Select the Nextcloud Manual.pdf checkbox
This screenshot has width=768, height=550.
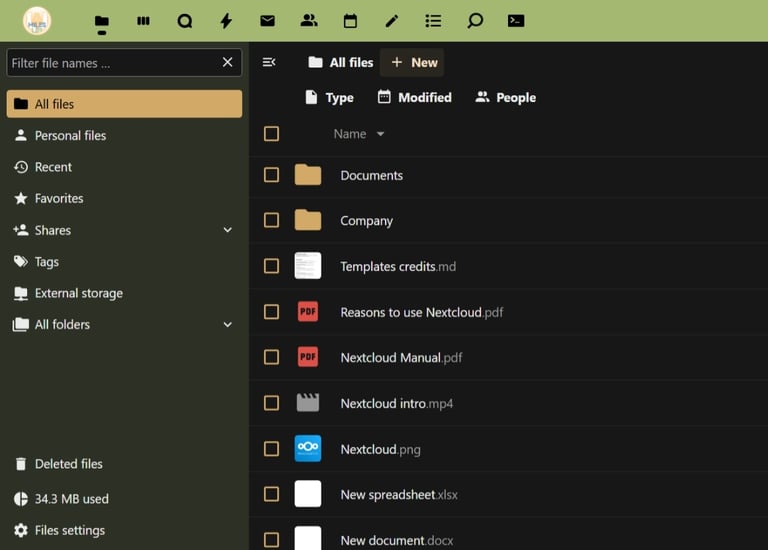pyautogui.click(x=271, y=357)
